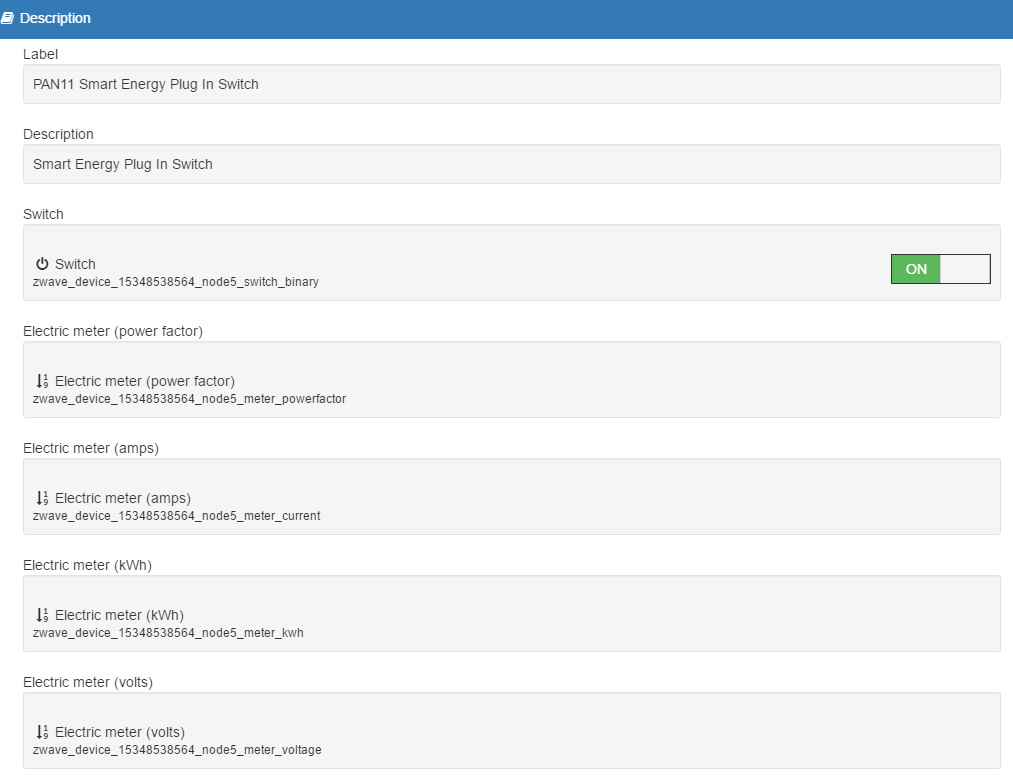
Task: Select the Electric meter (power factor) channel name
Action: (145, 381)
